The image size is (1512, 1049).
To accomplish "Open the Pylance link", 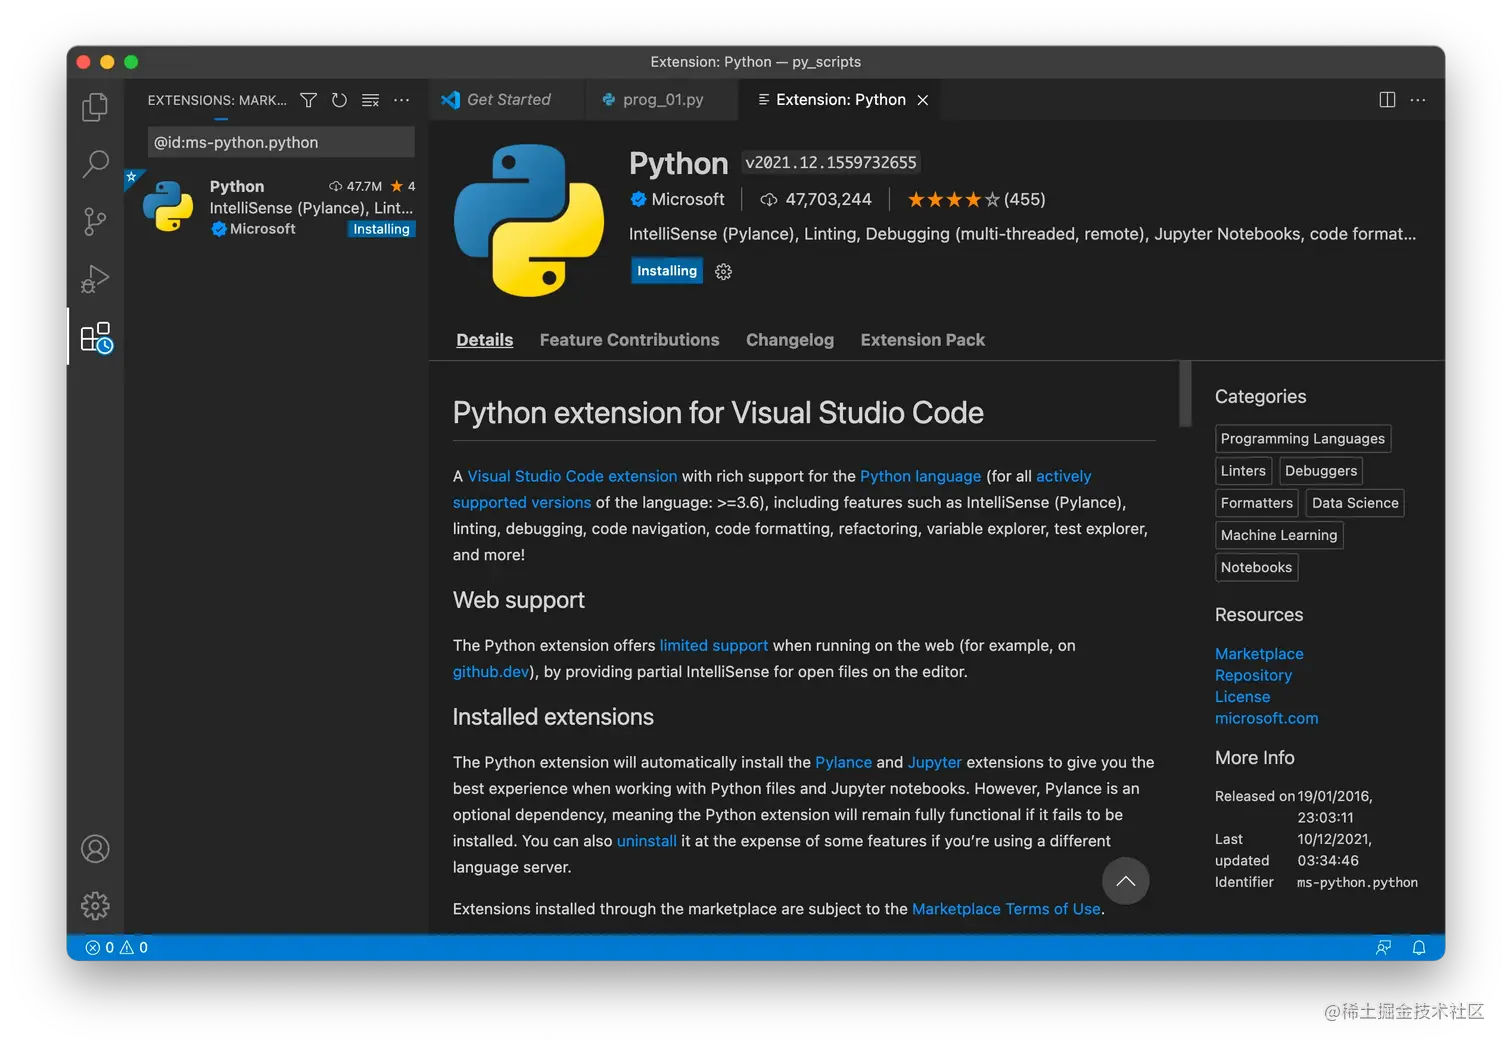I will pyautogui.click(x=843, y=762).
